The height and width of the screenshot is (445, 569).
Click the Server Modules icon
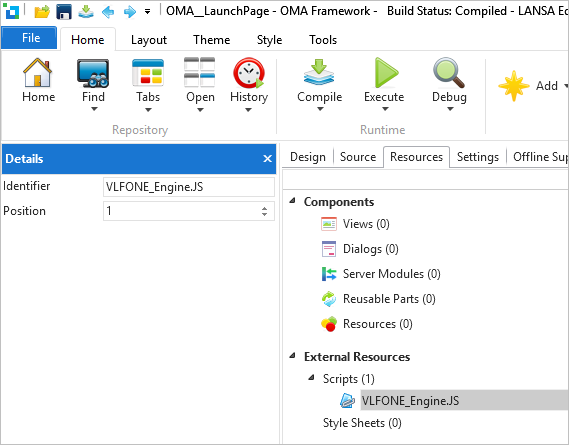(x=329, y=274)
